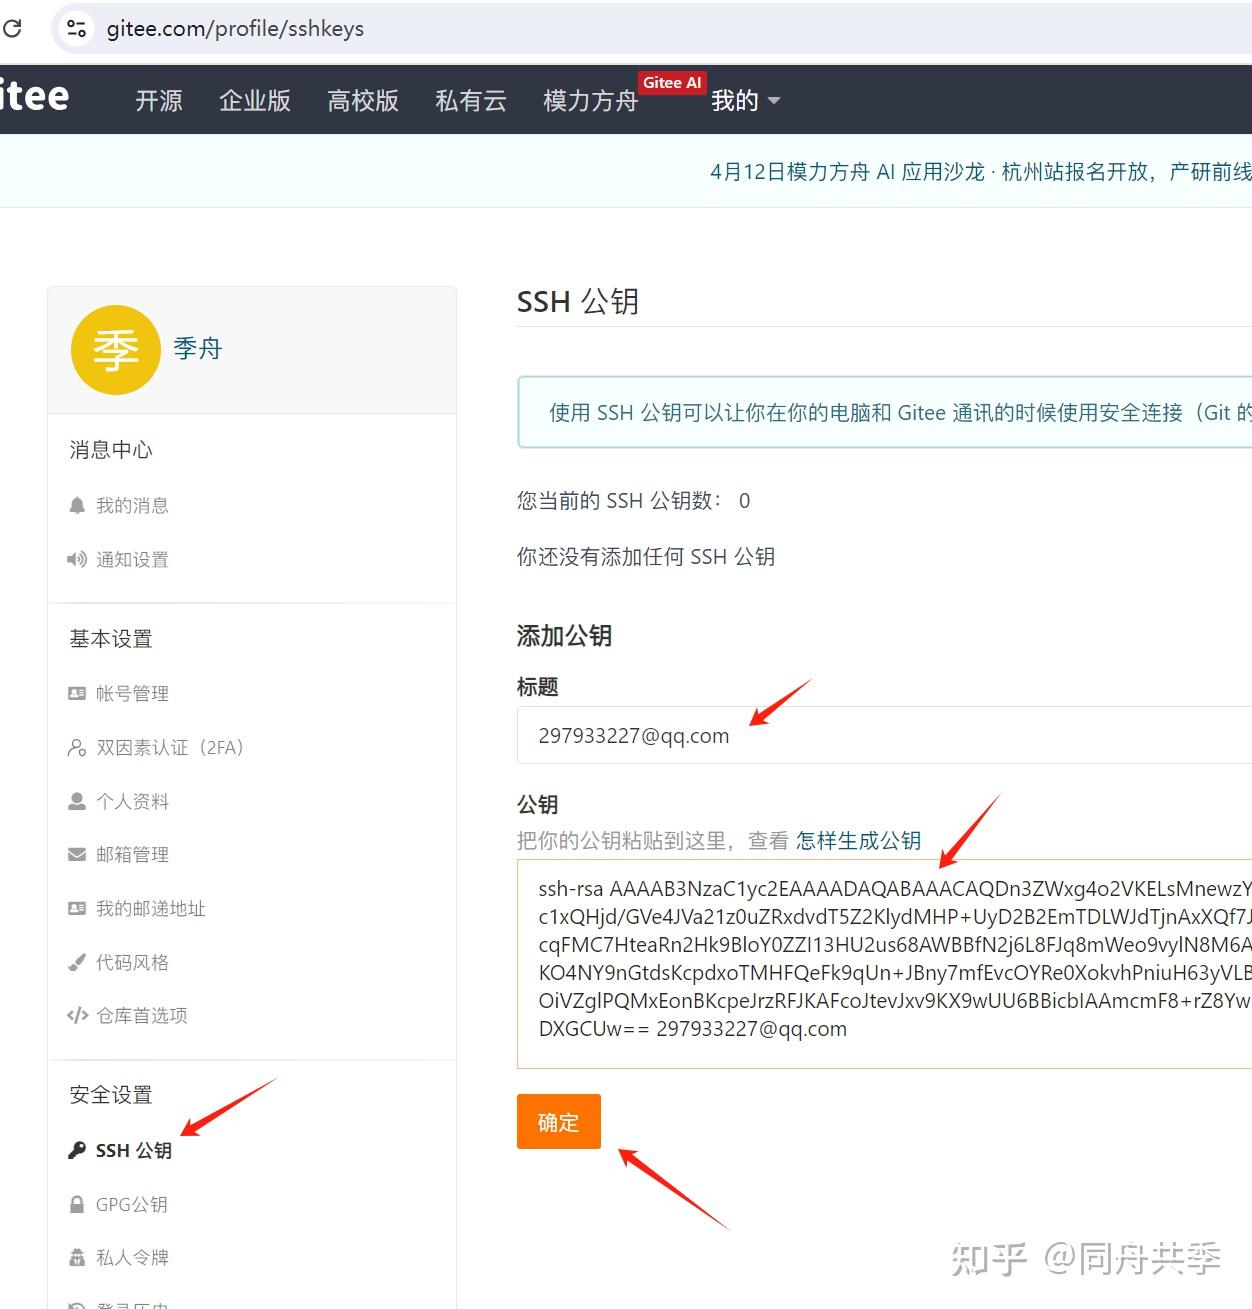This screenshot has height=1309, width=1252.
Task: Select 我的邮递地址 setting
Action: click(x=150, y=908)
